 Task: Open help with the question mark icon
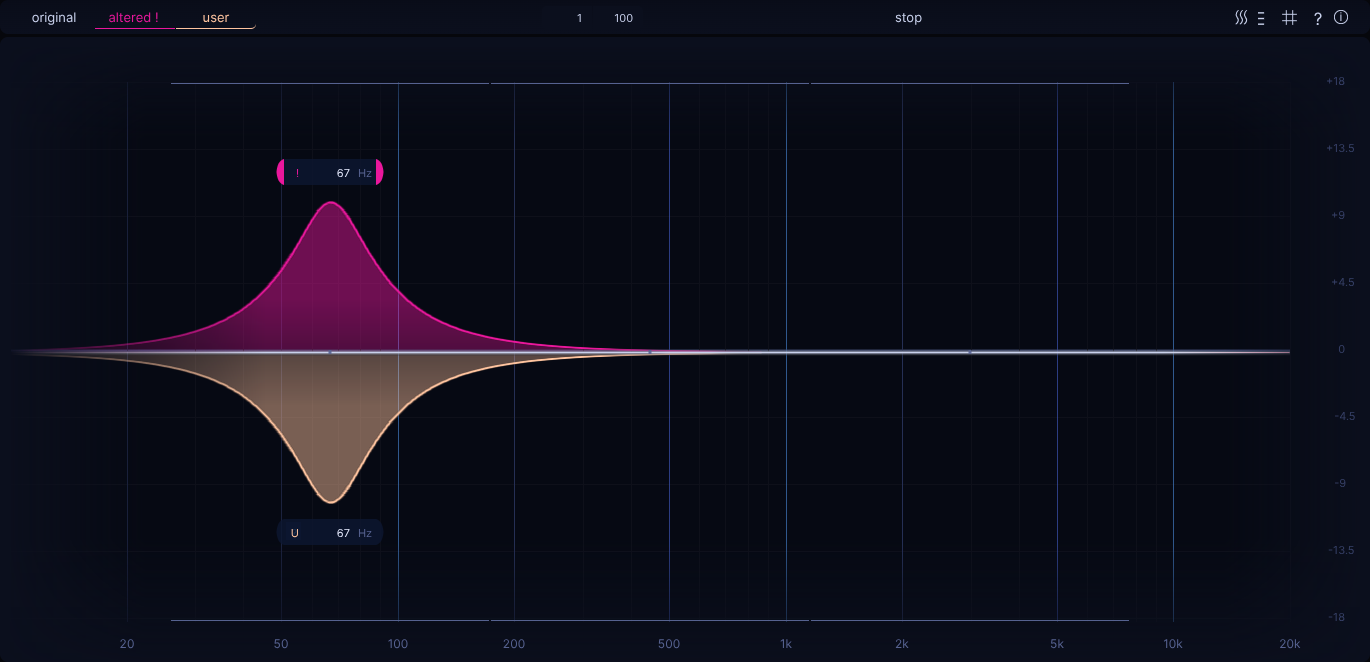[1317, 19]
